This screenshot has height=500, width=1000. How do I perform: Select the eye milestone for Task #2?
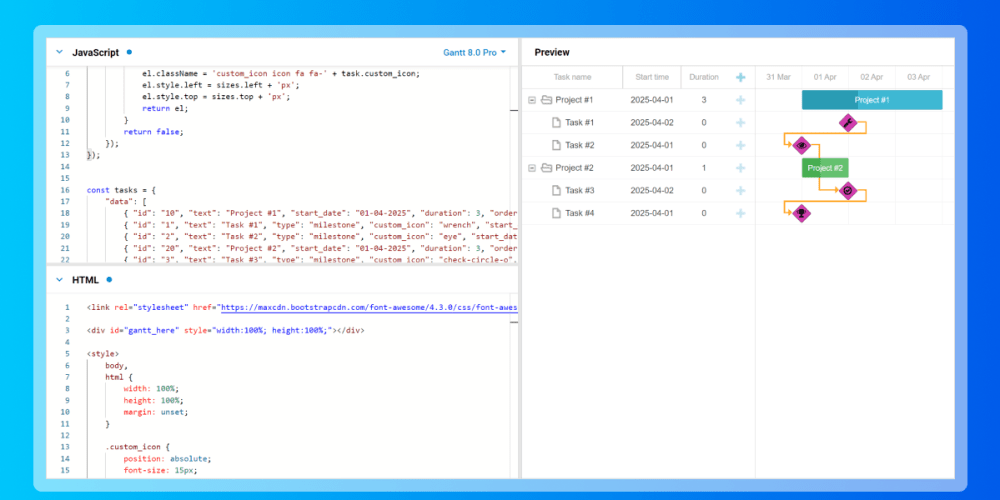[x=801, y=145]
